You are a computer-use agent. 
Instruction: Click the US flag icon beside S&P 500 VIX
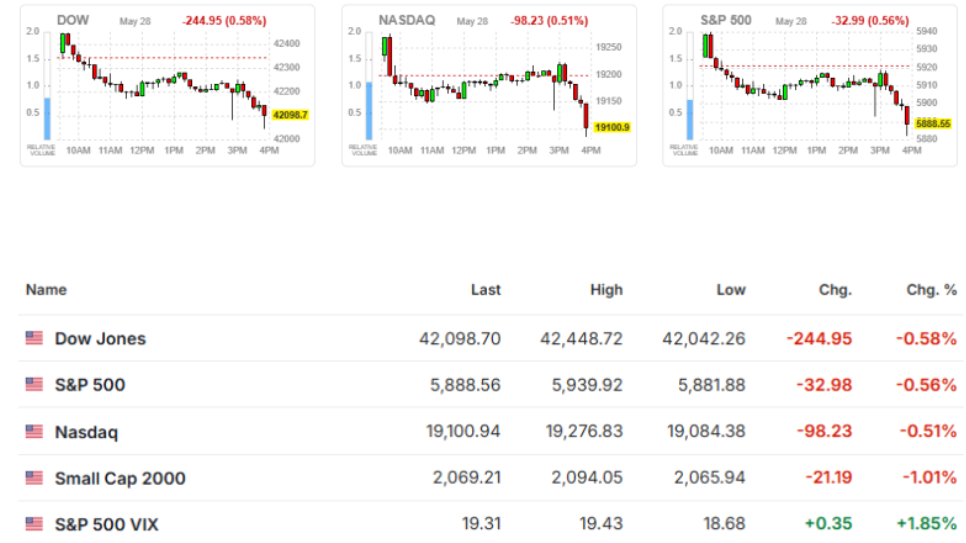coord(34,524)
